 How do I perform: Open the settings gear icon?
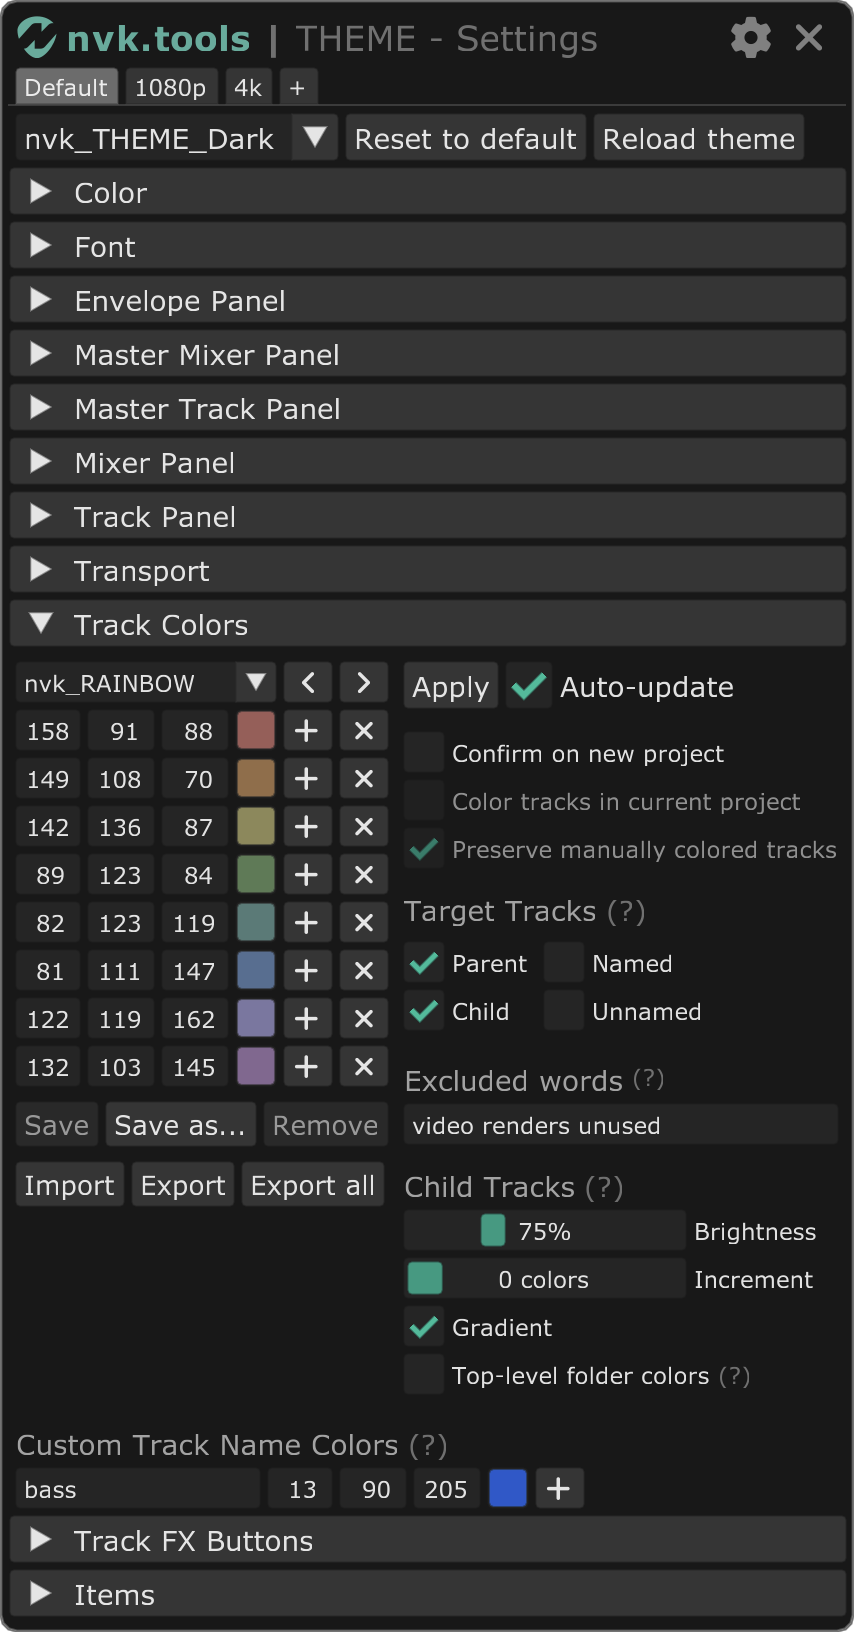(x=750, y=38)
